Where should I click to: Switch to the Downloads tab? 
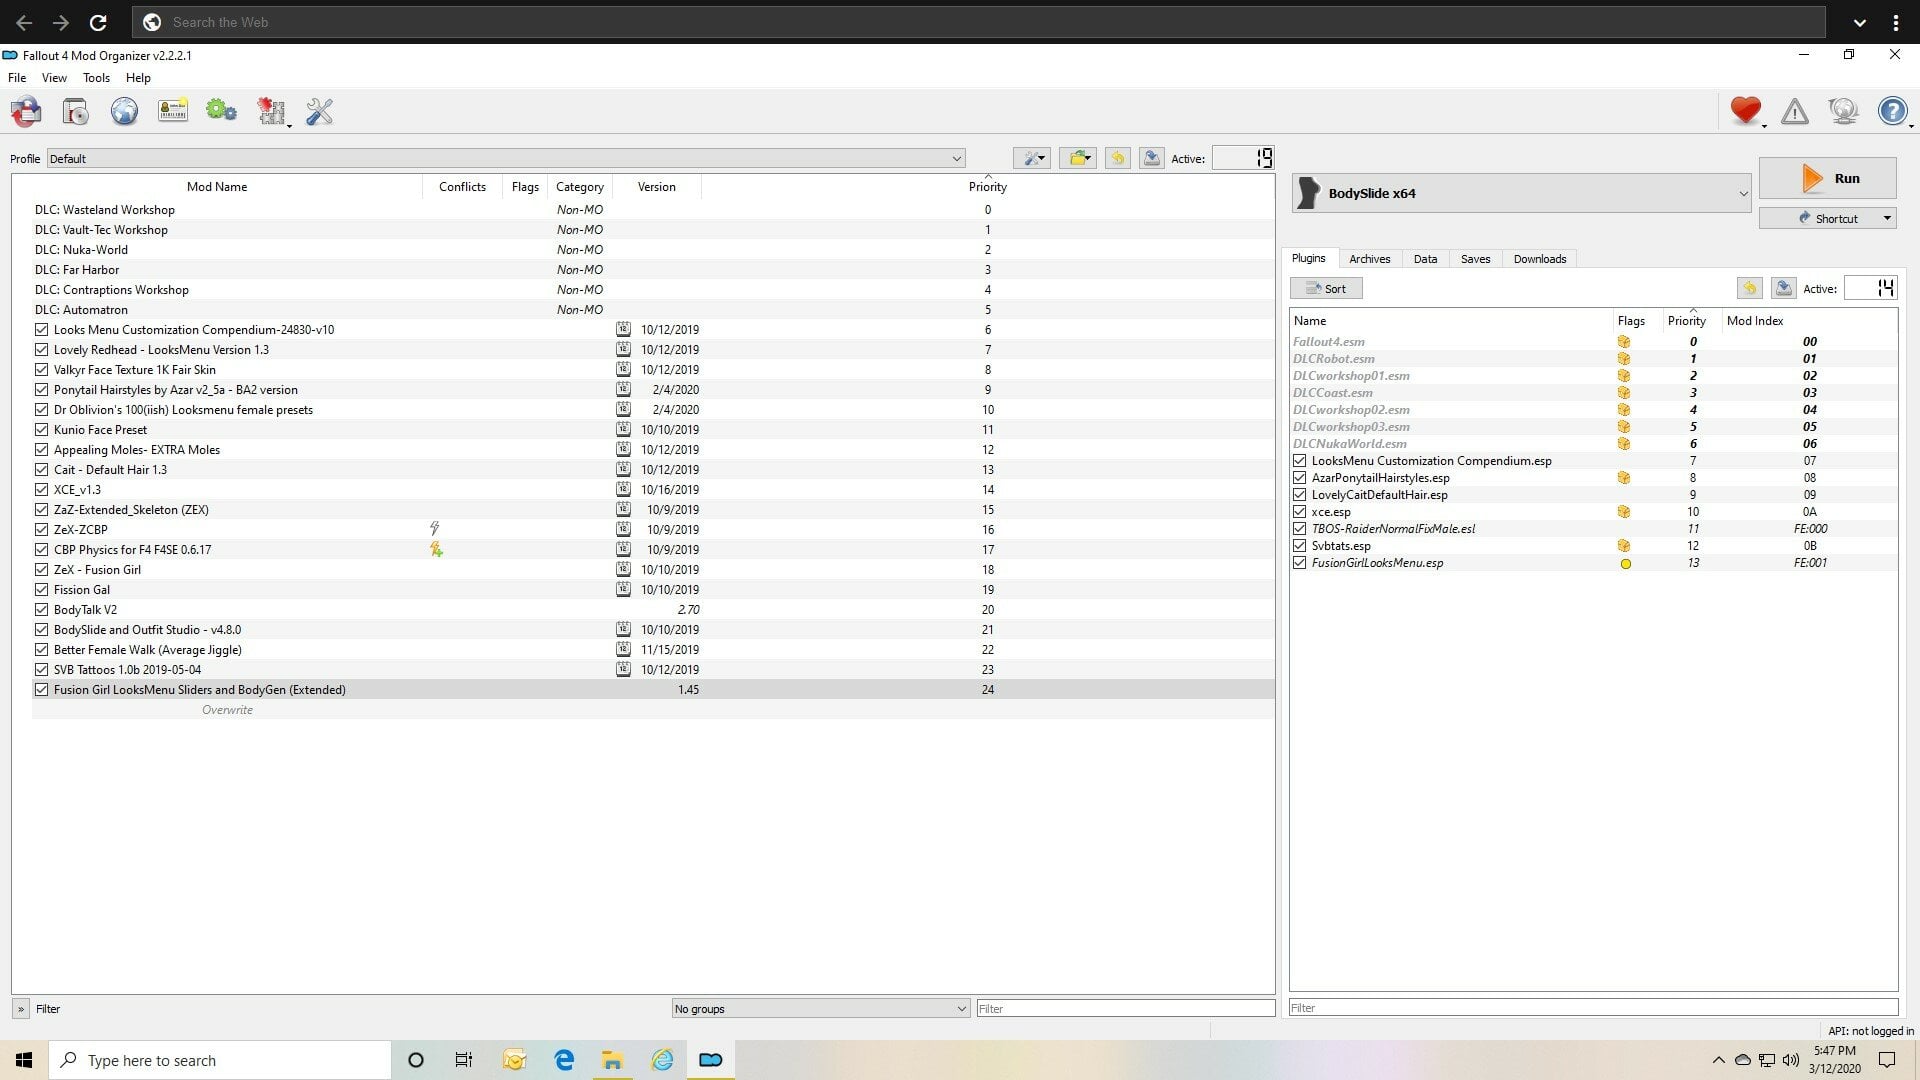(1539, 258)
